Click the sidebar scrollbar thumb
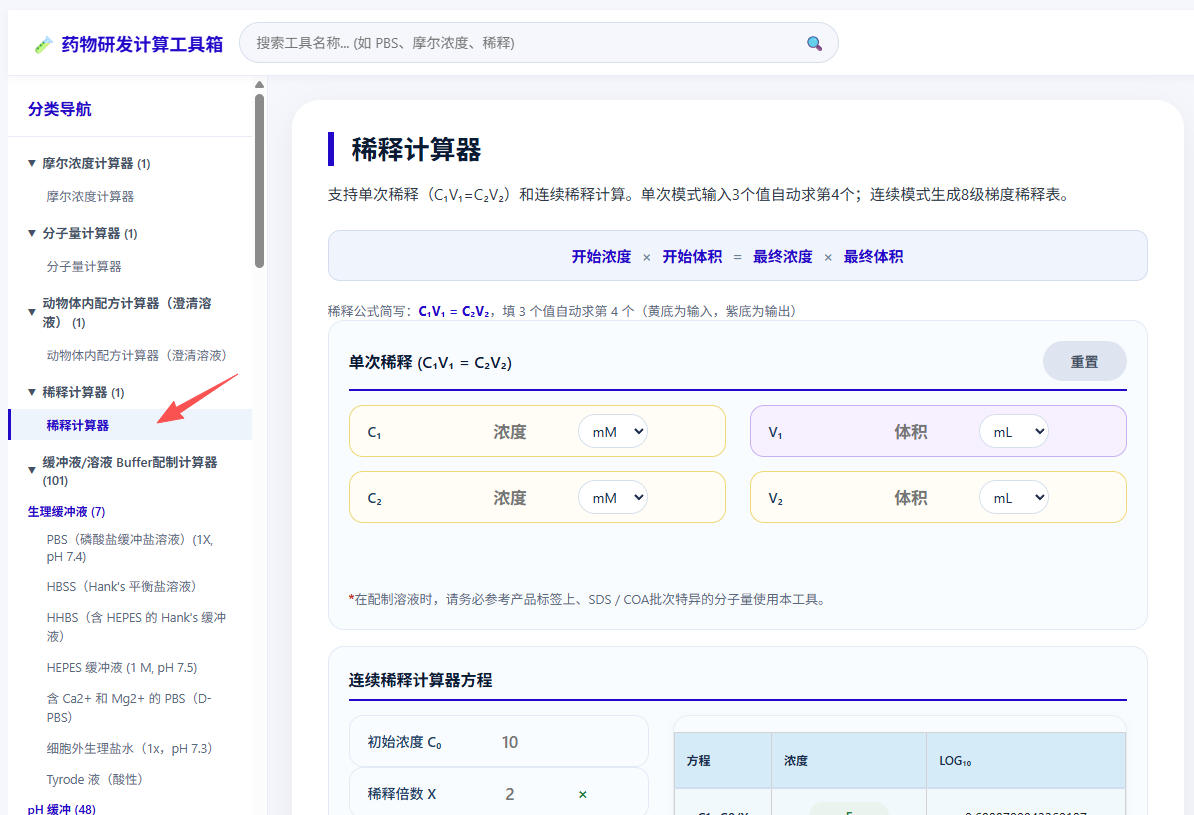 pyautogui.click(x=260, y=181)
